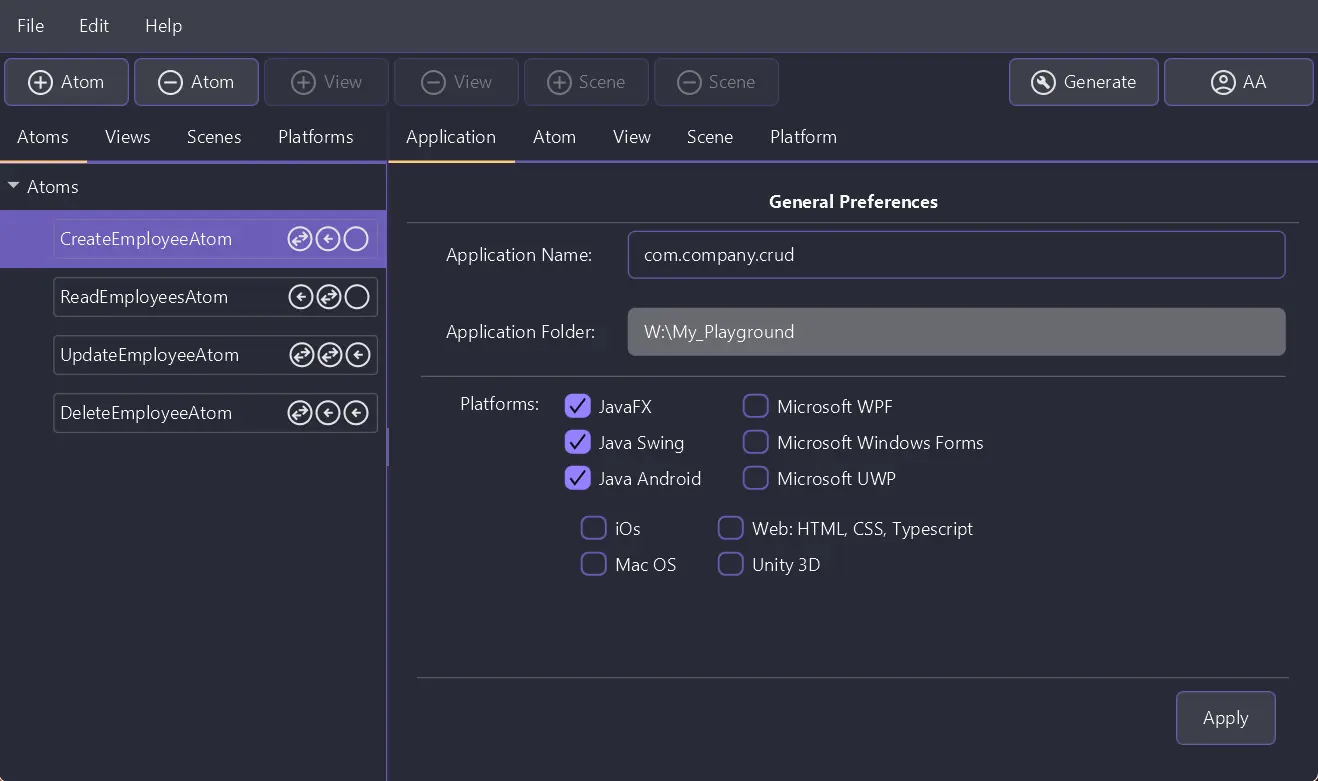
Task: Open the AA user account button
Action: [1238, 82]
